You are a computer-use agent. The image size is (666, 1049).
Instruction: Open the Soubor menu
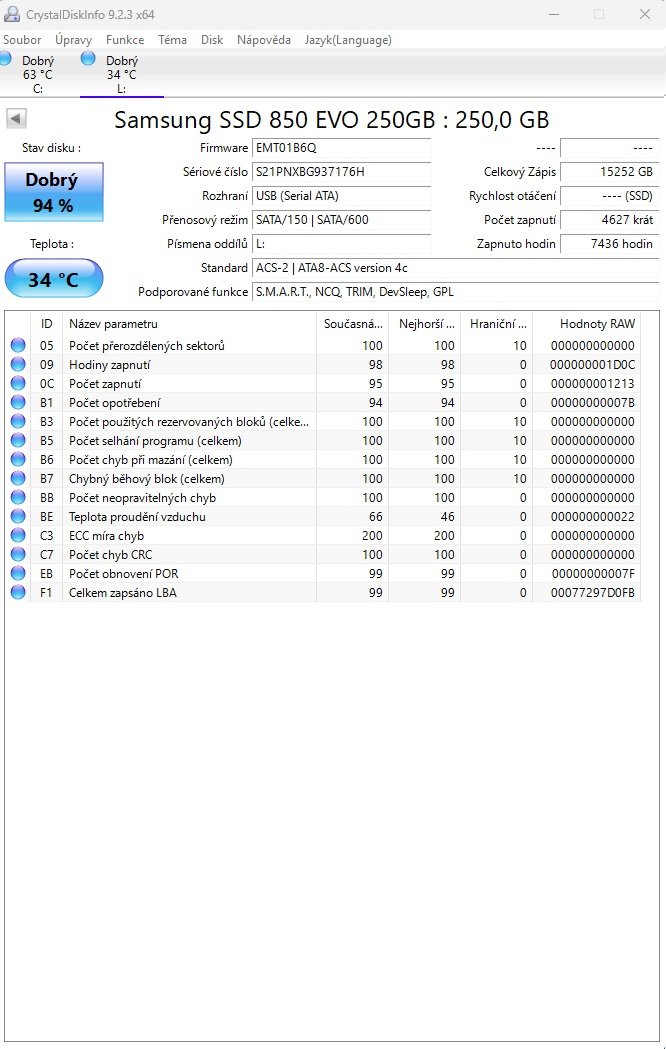pos(22,39)
